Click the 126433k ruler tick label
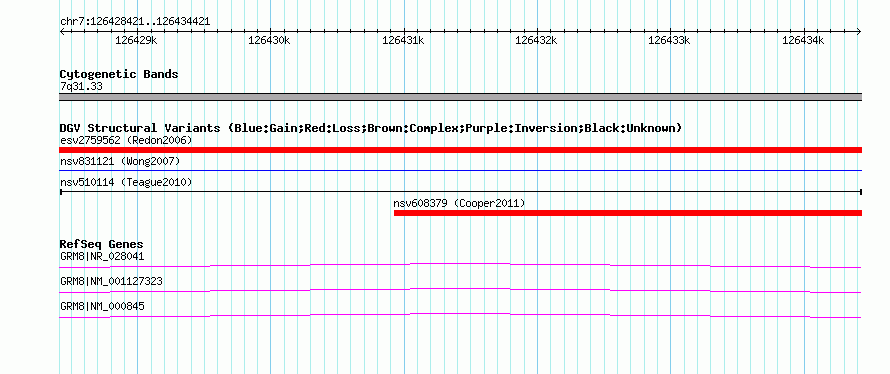Screen dimensions: 890x374 670,40
